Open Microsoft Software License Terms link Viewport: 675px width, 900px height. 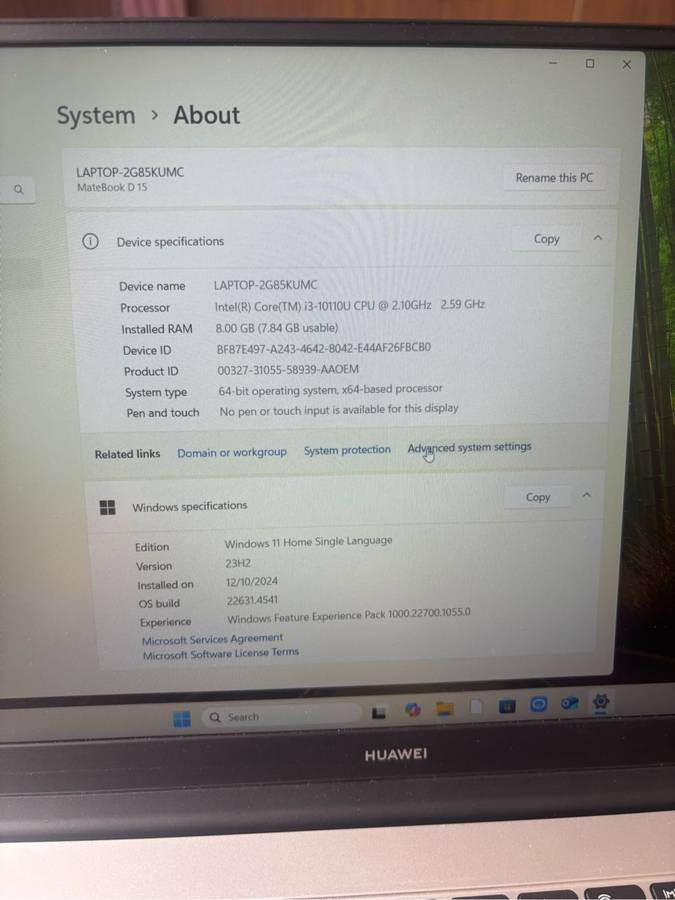click(221, 653)
